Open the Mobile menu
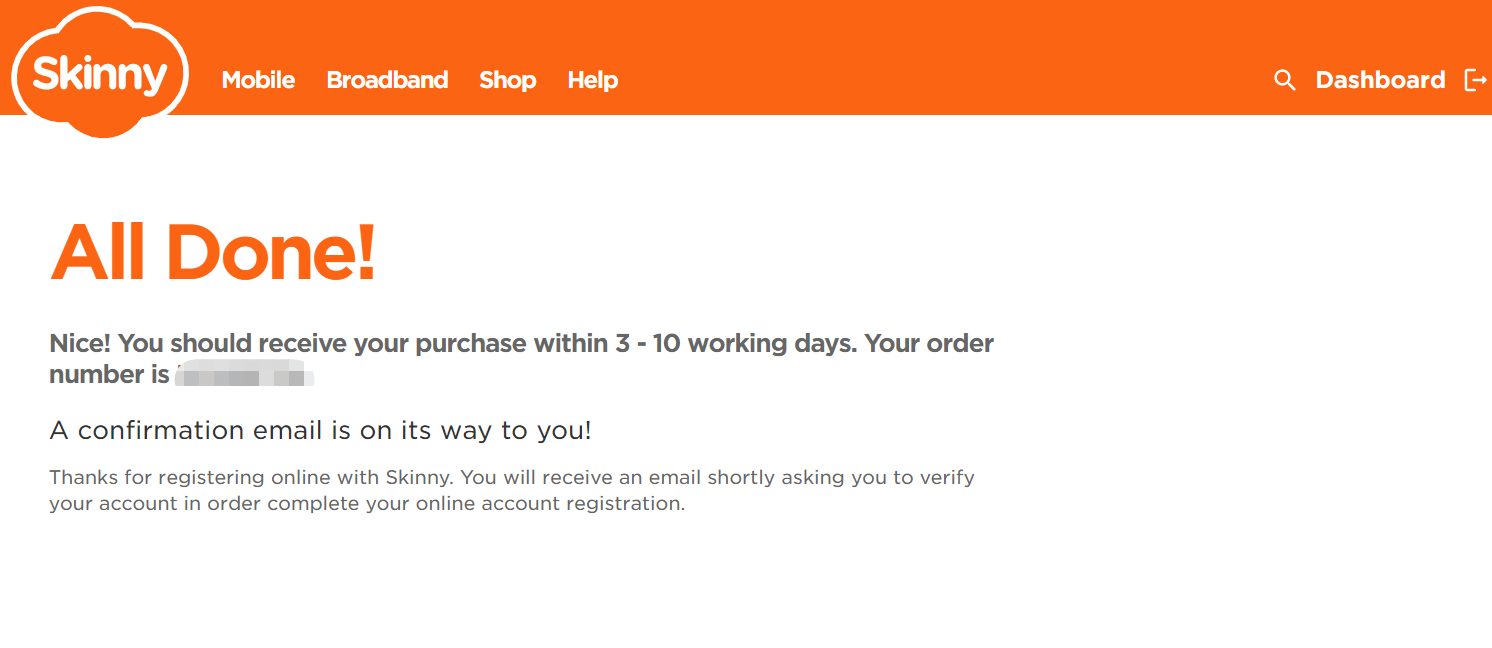Screen dimensions: 1492x648 [x=258, y=80]
